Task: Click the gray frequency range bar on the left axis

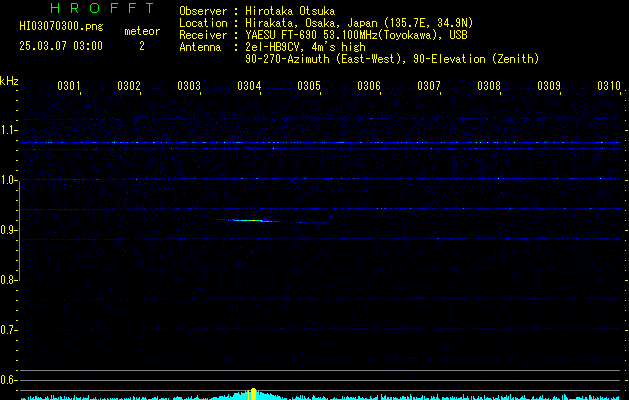Action: pyautogui.click(x=19, y=230)
